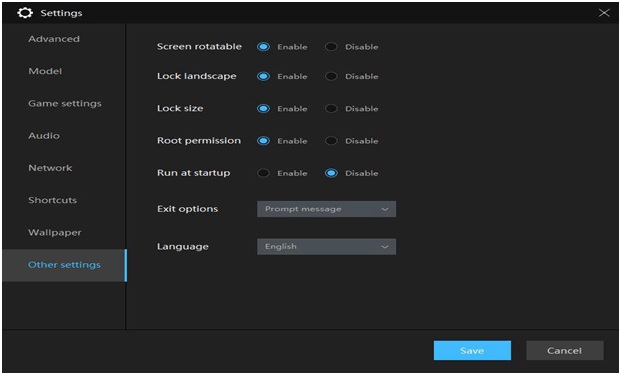Enable Root permission
The image size is (621, 375).
point(263,141)
